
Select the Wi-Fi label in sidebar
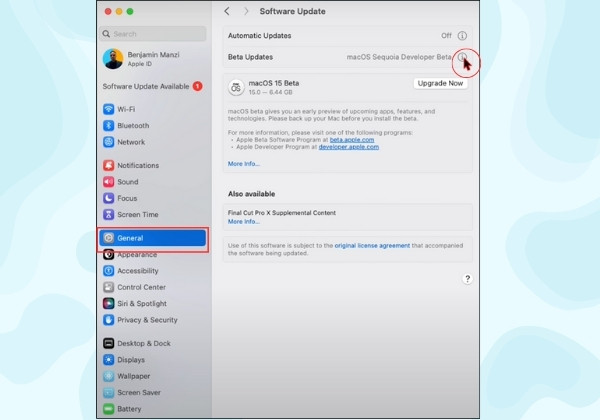point(126,109)
